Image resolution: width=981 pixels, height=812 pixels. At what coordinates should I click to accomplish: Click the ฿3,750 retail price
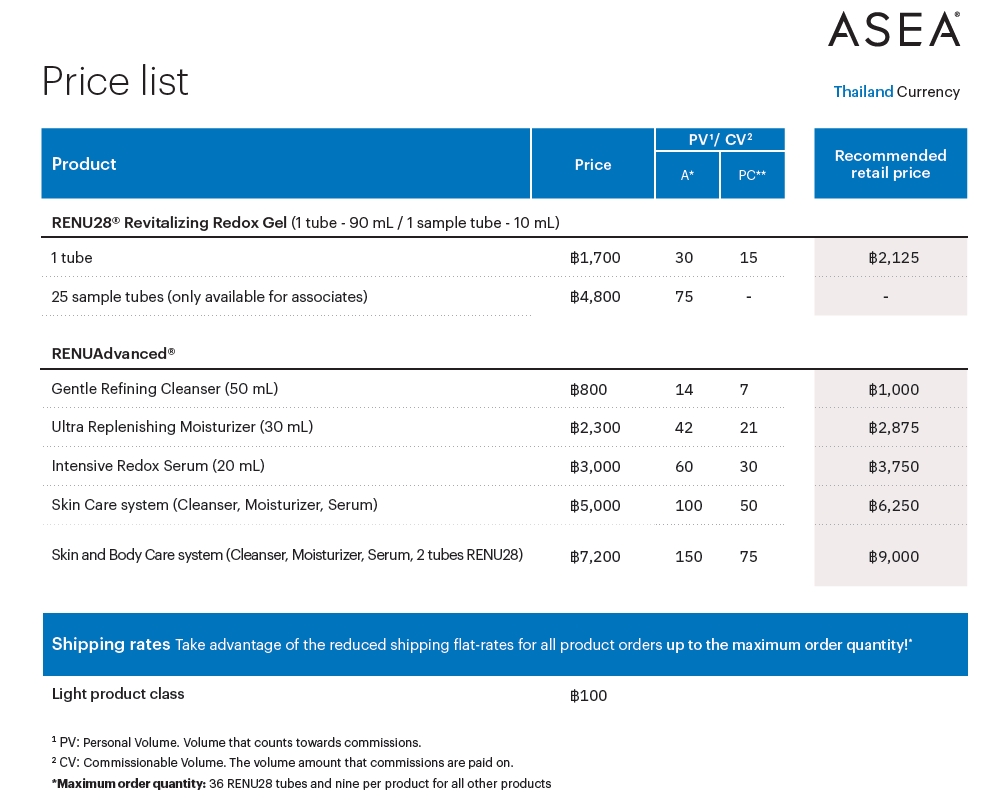click(x=893, y=467)
